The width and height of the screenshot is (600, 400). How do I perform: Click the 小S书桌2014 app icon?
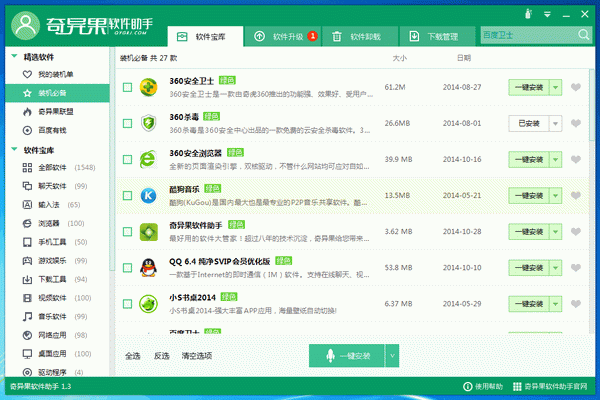point(148,304)
